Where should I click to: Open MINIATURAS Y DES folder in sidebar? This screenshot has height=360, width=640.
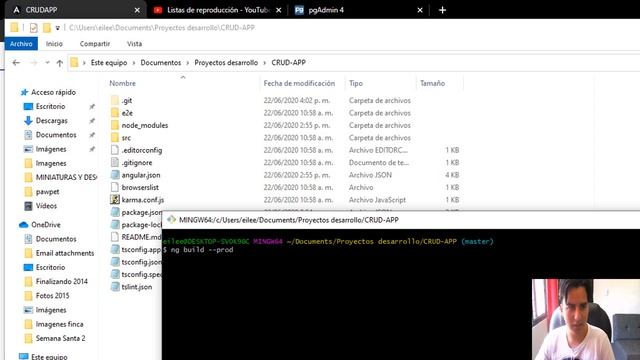tap(66, 178)
